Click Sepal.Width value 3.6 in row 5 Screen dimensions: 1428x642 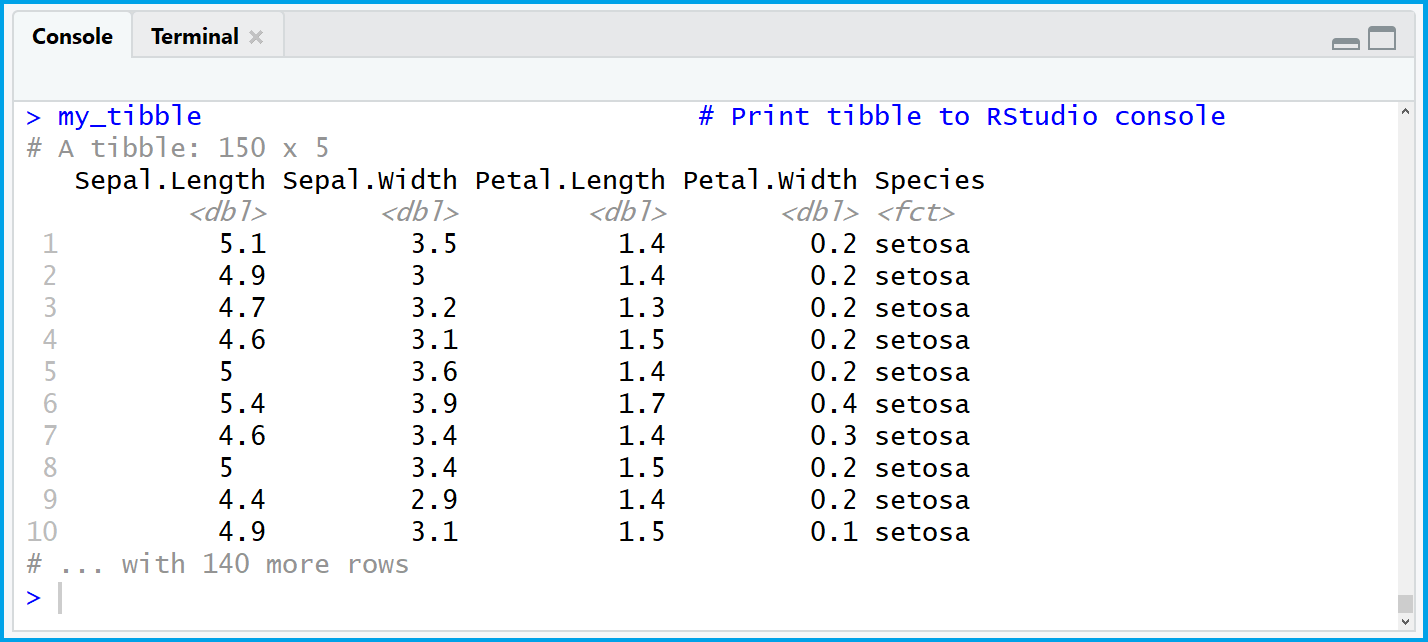[434, 372]
